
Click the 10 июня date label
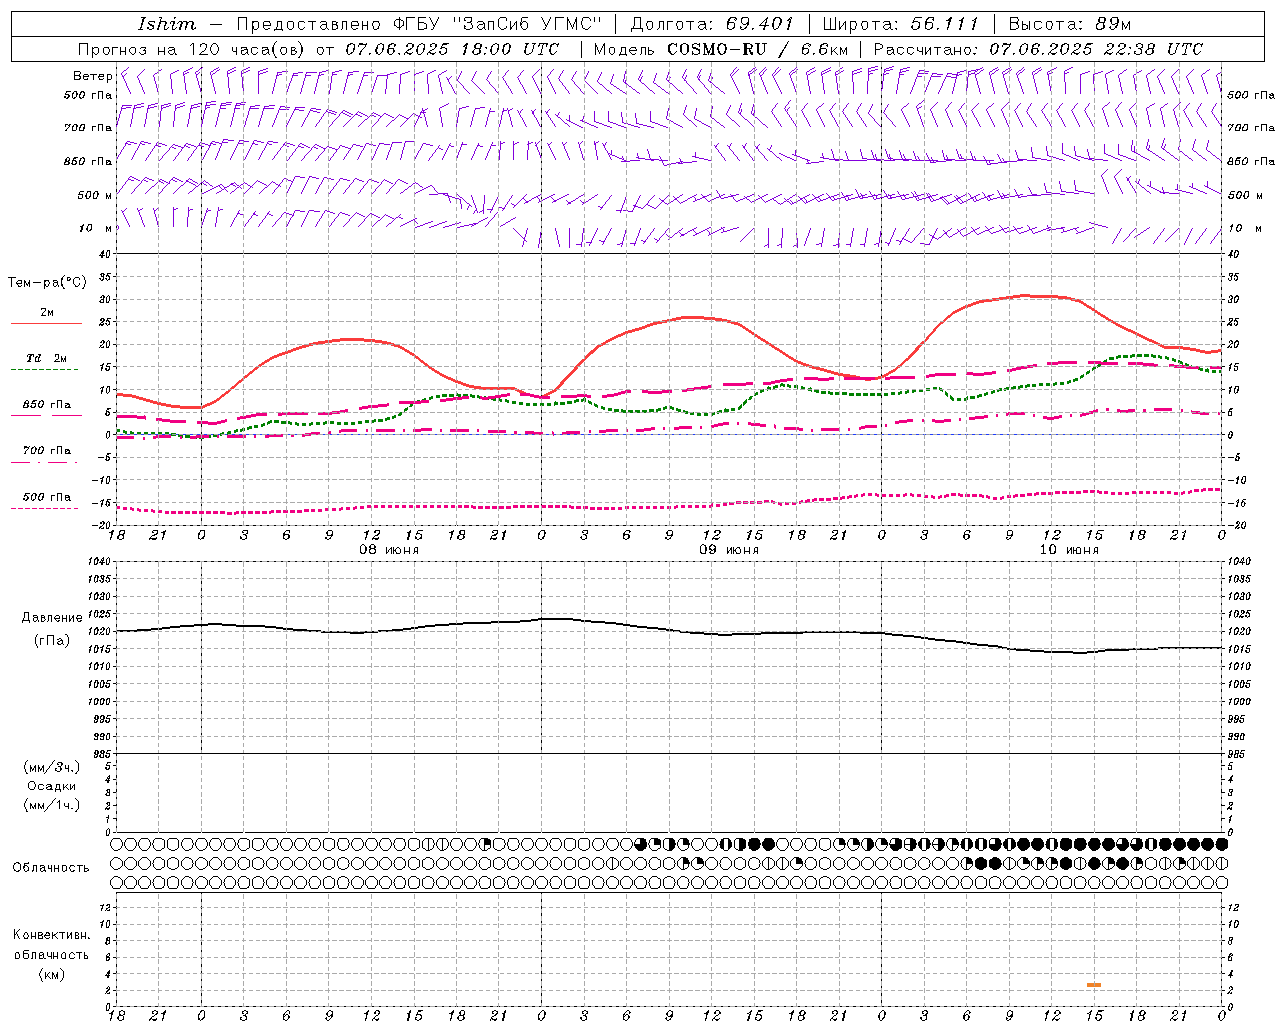coord(1068,550)
